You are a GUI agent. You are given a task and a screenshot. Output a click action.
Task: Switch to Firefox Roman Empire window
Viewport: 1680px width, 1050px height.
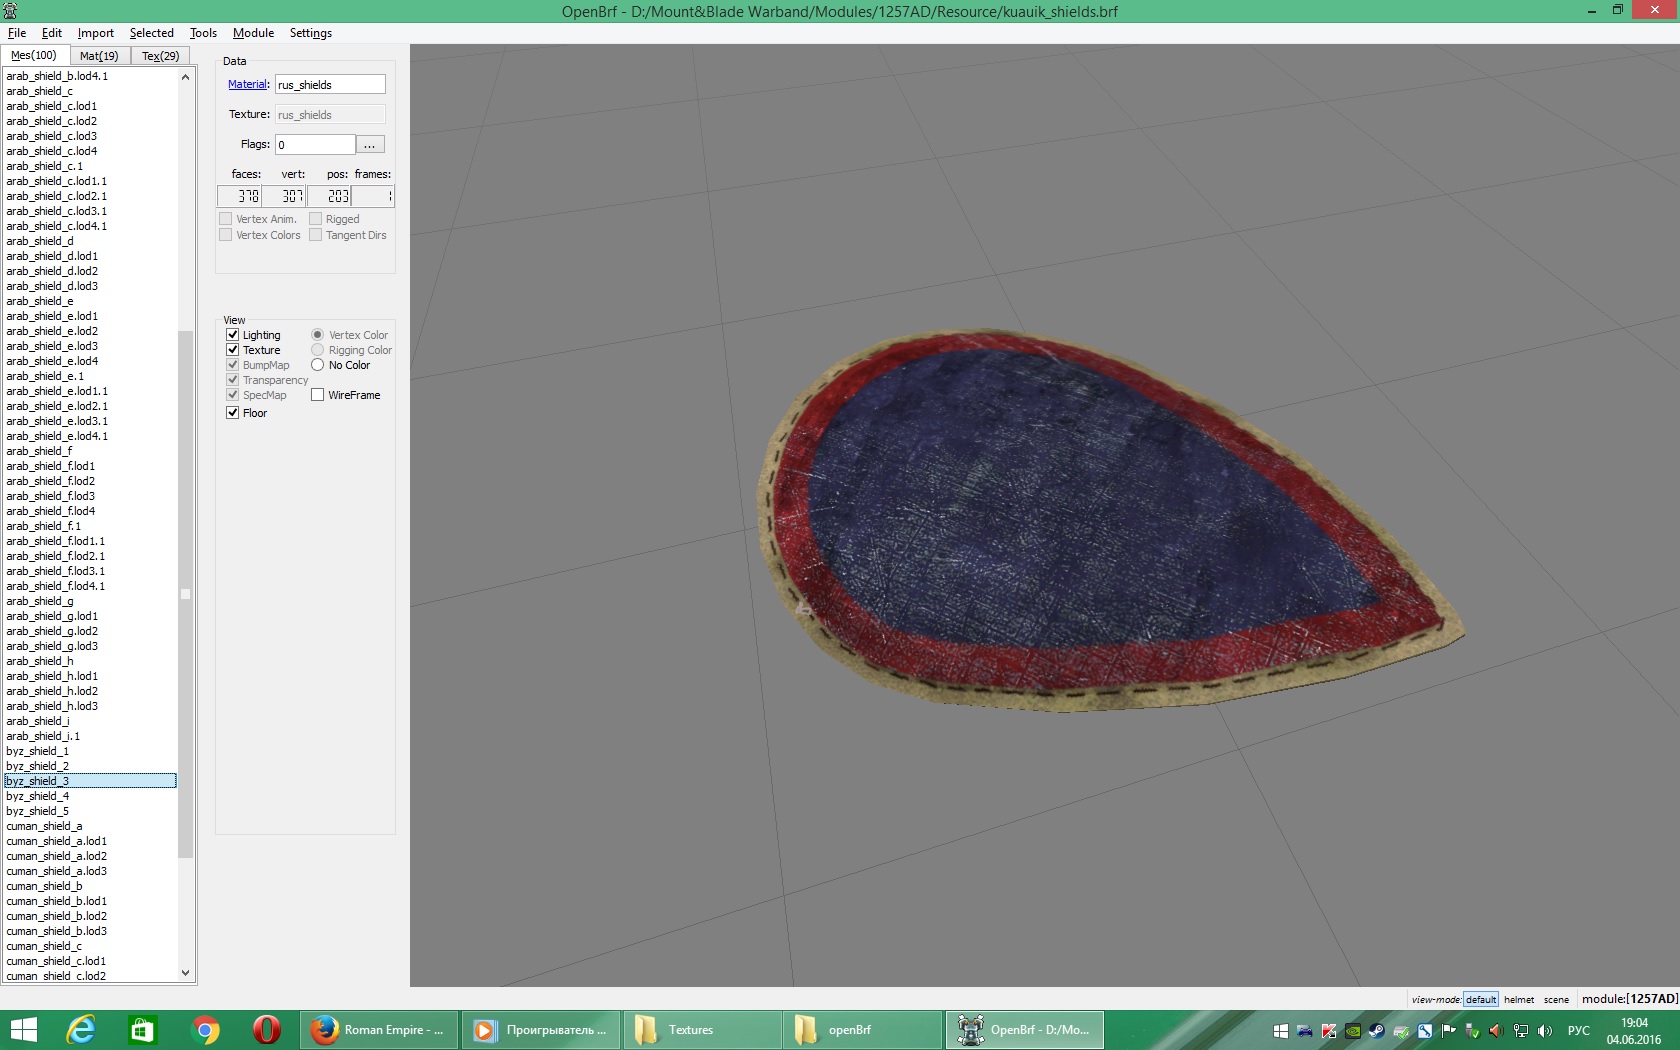click(x=379, y=1030)
